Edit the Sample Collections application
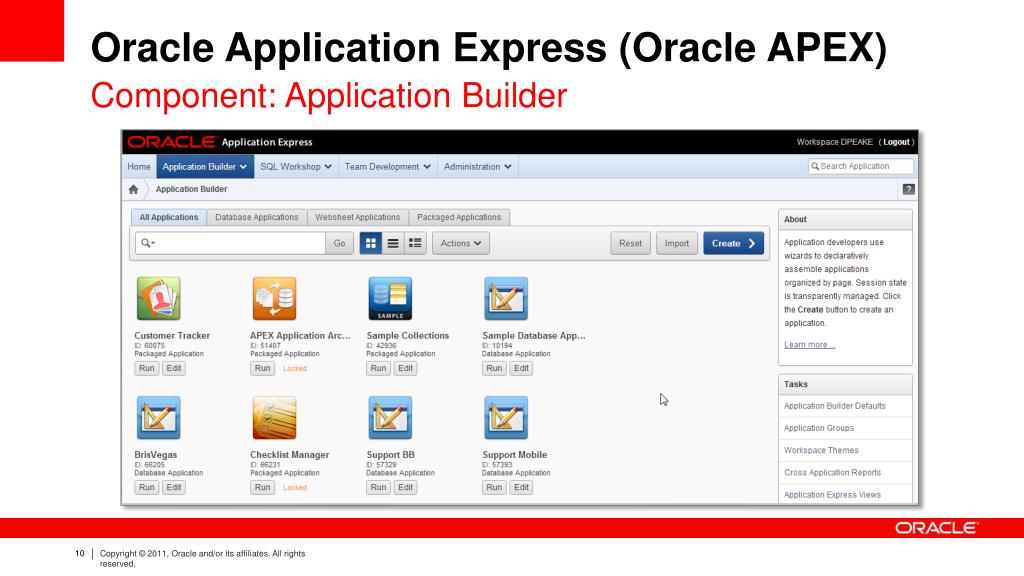This screenshot has width=1024, height=576. [x=406, y=368]
